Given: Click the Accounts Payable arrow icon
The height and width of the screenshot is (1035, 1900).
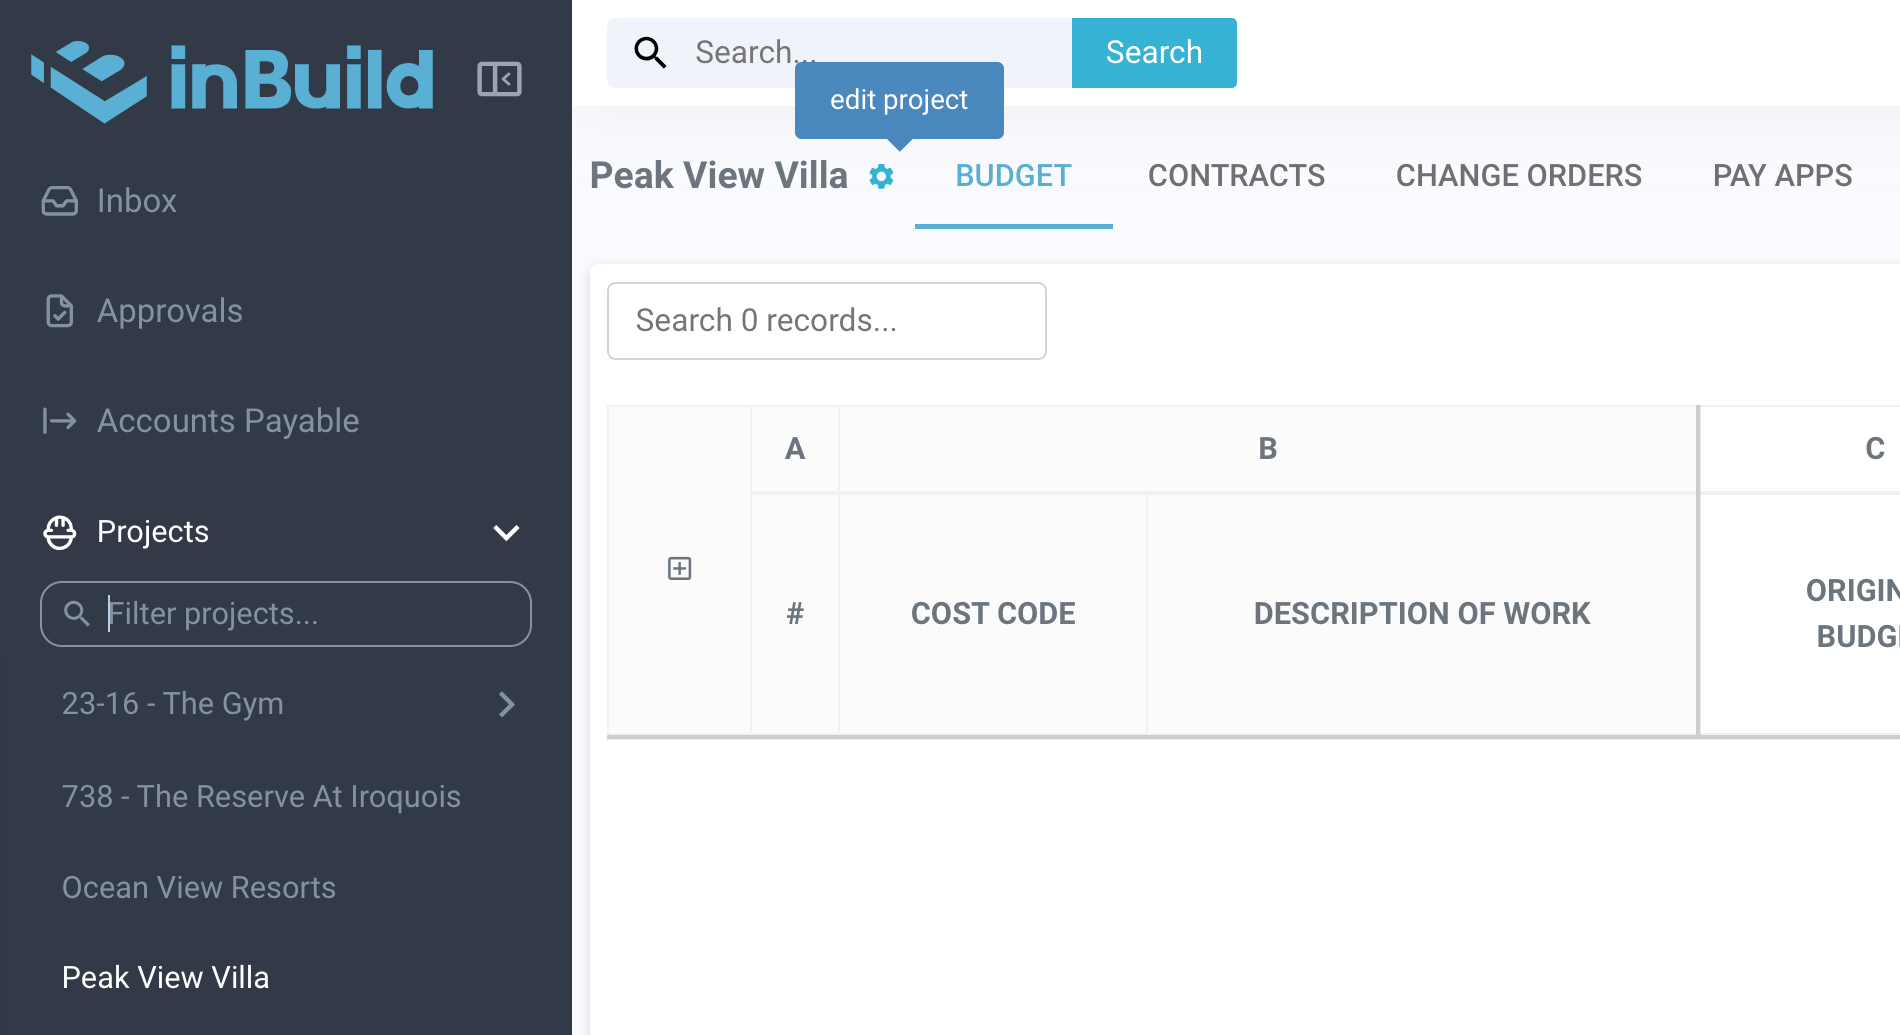Looking at the screenshot, I should click(60, 421).
